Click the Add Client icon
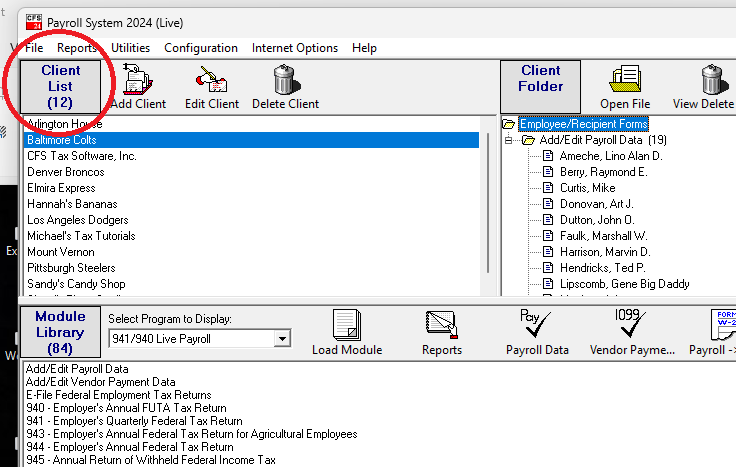Screen dimensions: 736x467 pyautogui.click(x=138, y=79)
